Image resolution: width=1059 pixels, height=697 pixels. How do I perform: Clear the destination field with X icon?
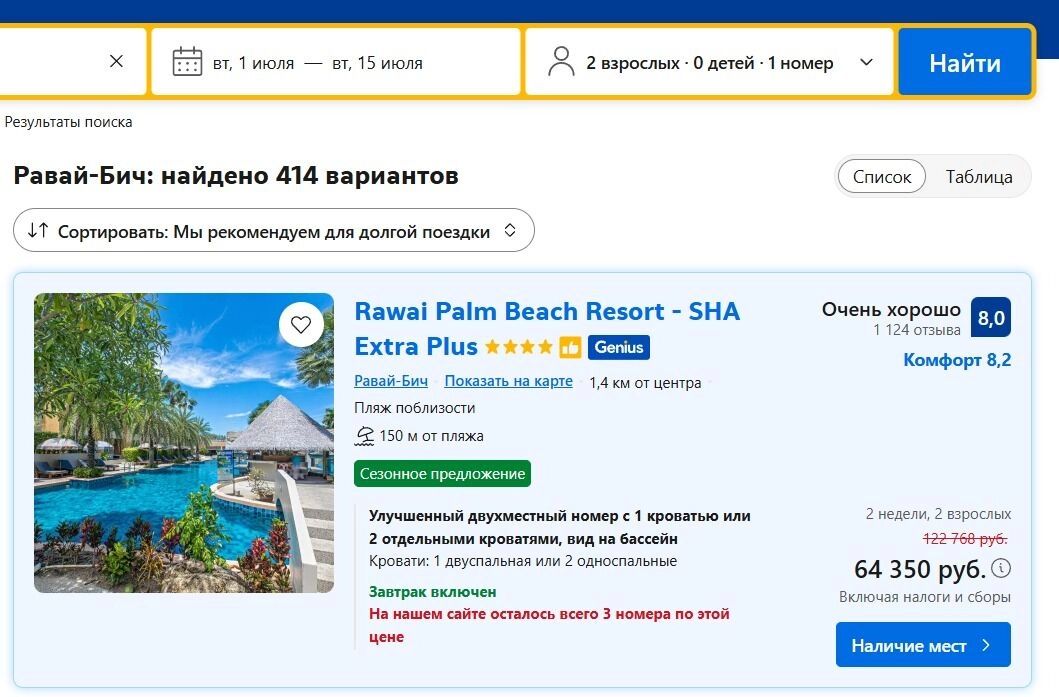pos(116,62)
